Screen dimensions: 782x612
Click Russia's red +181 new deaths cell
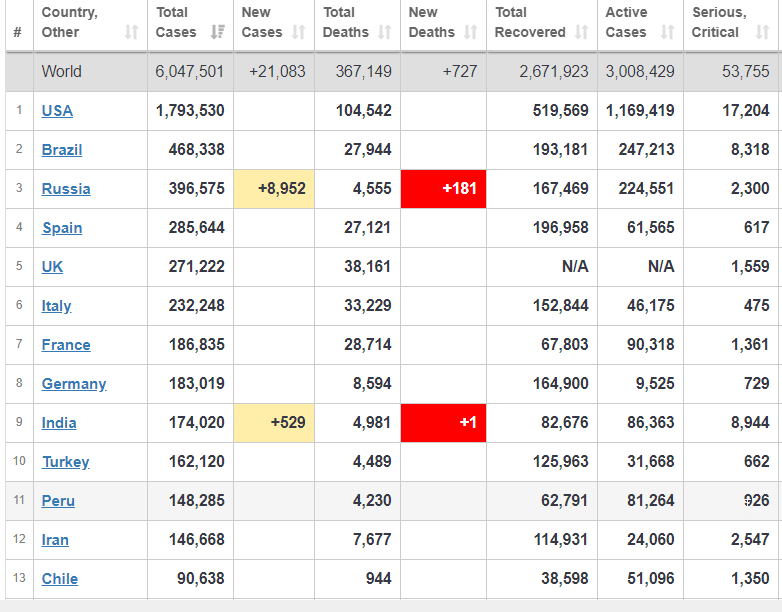tap(443, 189)
